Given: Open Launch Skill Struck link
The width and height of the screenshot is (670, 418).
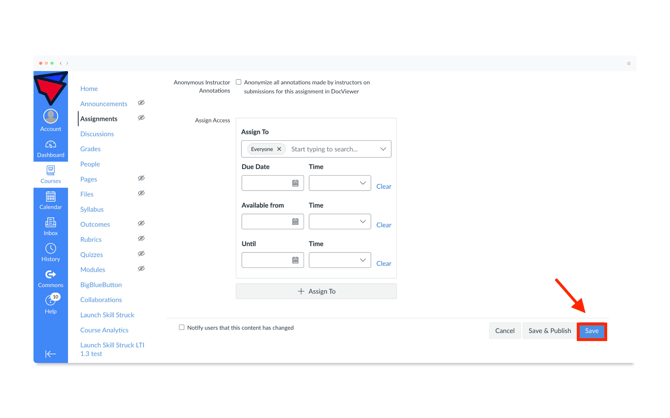Looking at the screenshot, I should 107,315.
